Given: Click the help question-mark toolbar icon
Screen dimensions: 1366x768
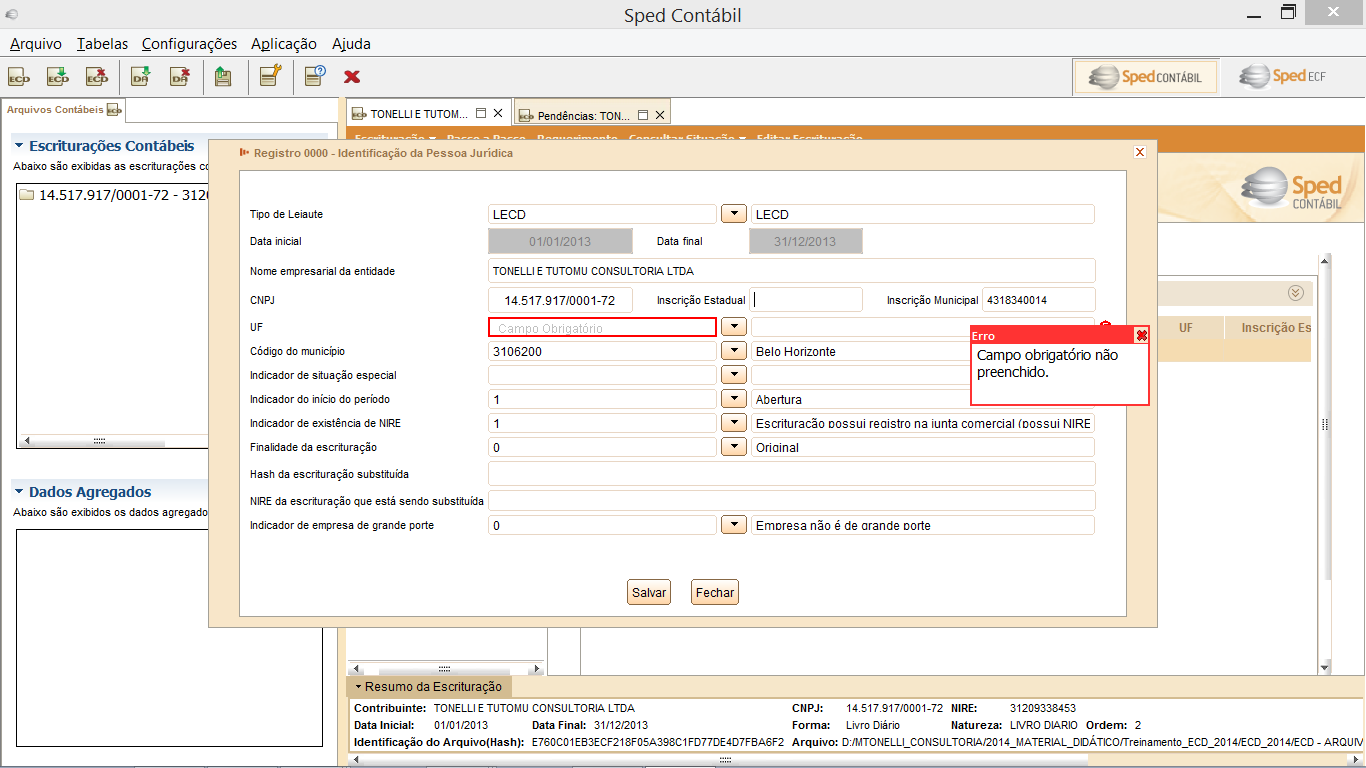Looking at the screenshot, I should pos(315,76).
